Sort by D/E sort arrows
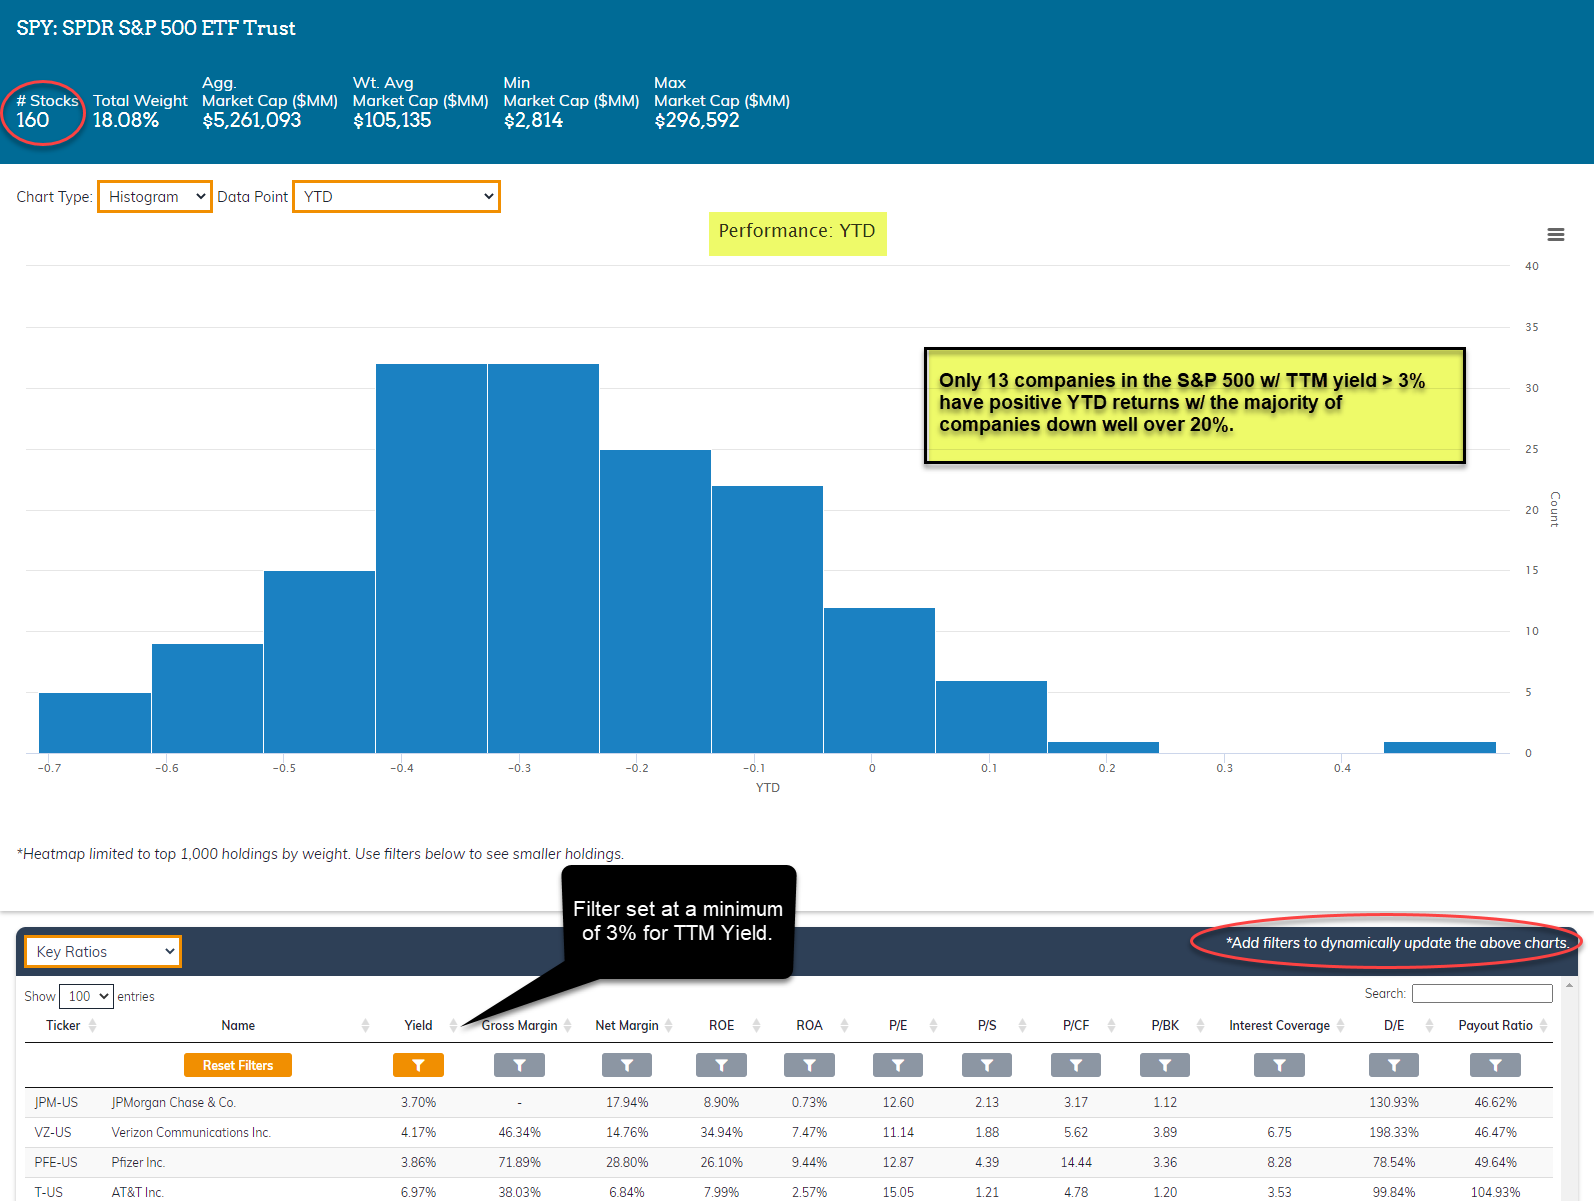This screenshot has width=1594, height=1201. point(1429,1025)
